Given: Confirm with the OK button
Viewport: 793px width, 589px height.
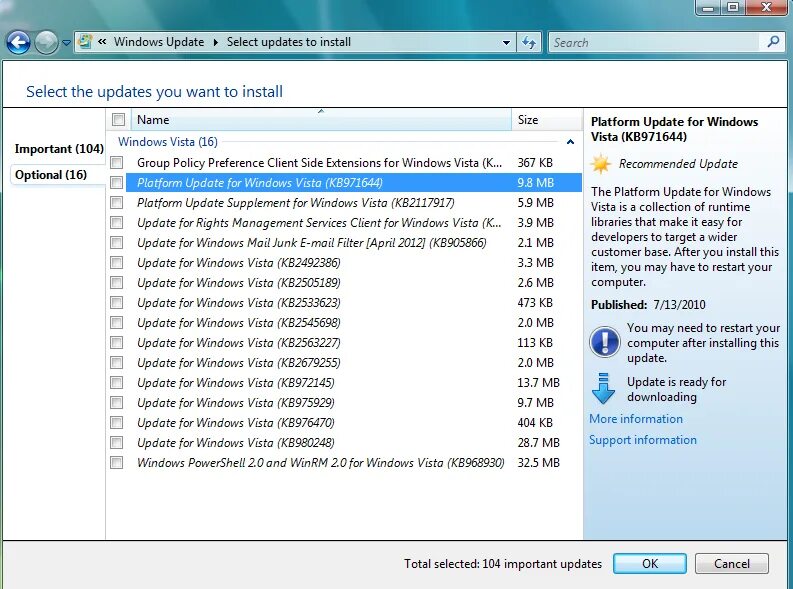Looking at the screenshot, I should click(650, 563).
